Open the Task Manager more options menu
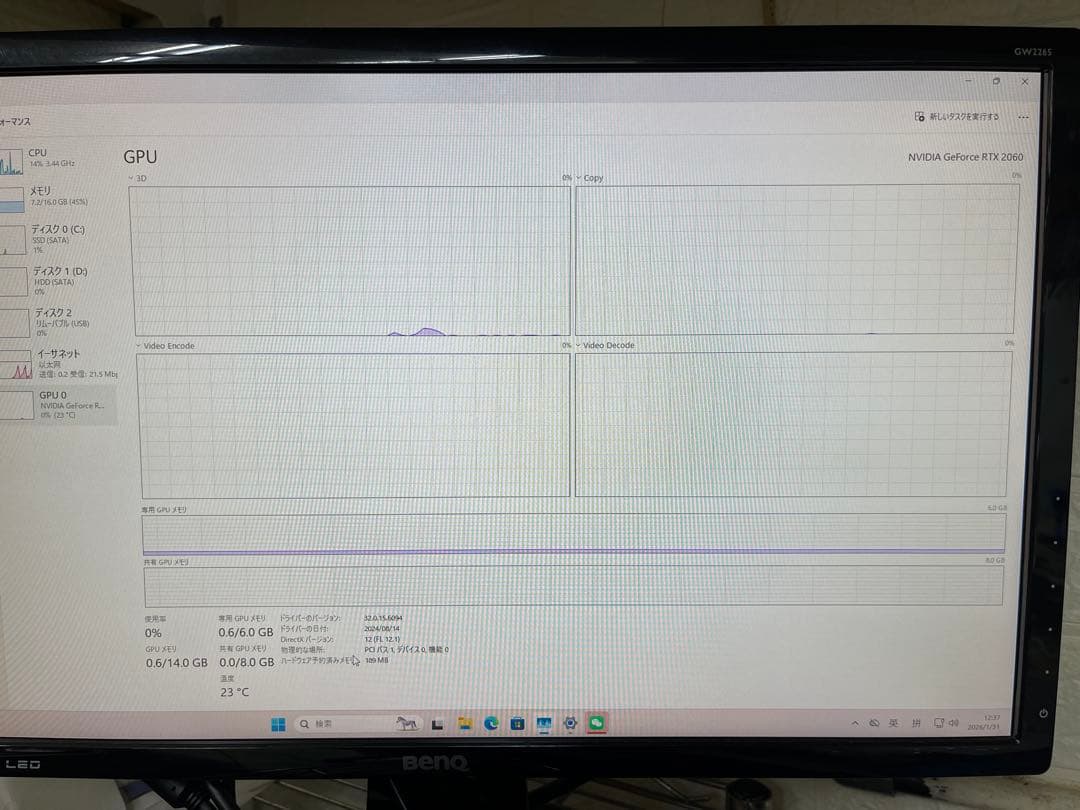The width and height of the screenshot is (1080, 810). coord(1022,117)
